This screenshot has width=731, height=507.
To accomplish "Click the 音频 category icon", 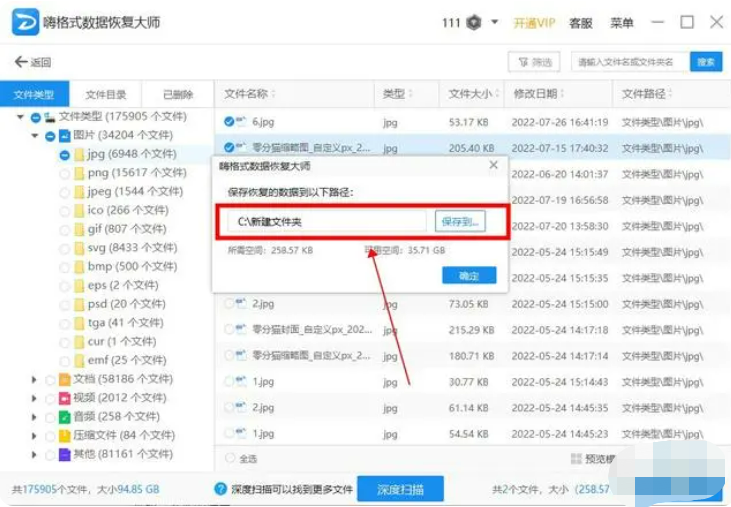I will 64,417.
